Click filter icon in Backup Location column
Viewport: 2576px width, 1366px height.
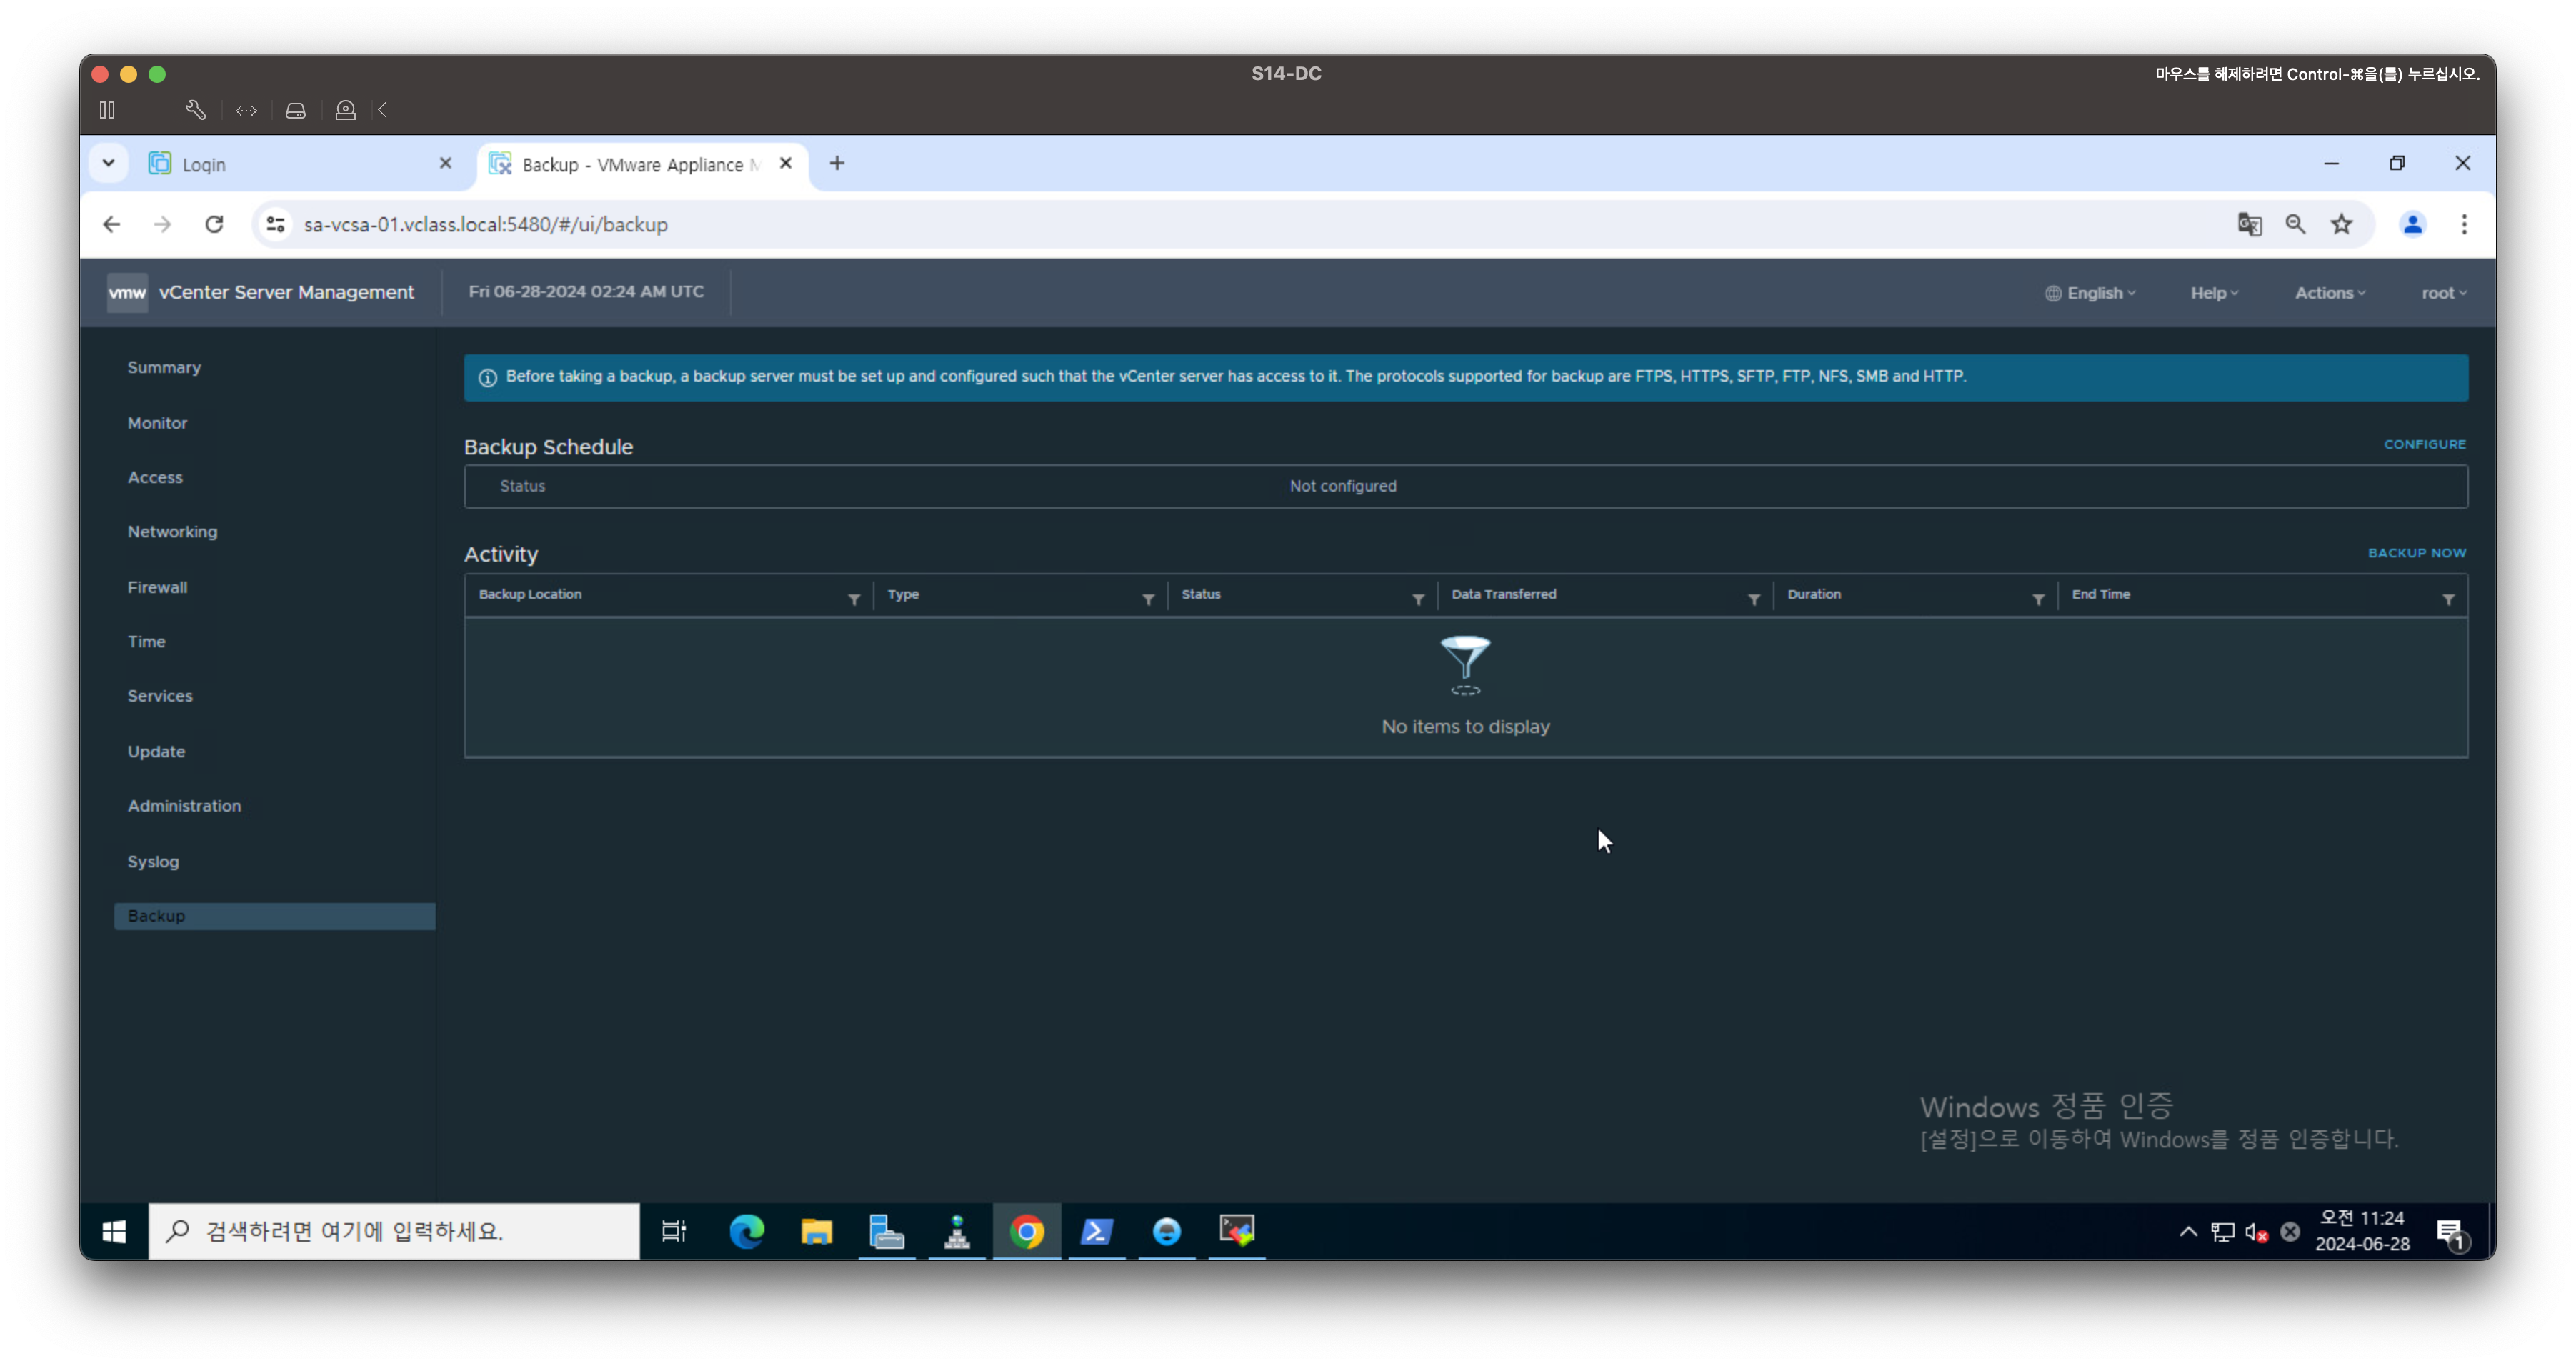pyautogui.click(x=853, y=599)
